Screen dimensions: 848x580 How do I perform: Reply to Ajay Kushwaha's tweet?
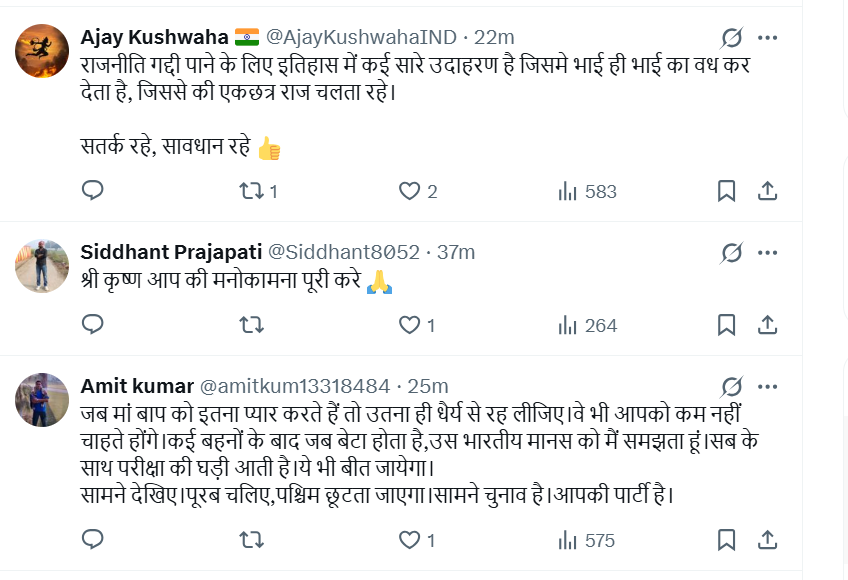click(92, 190)
